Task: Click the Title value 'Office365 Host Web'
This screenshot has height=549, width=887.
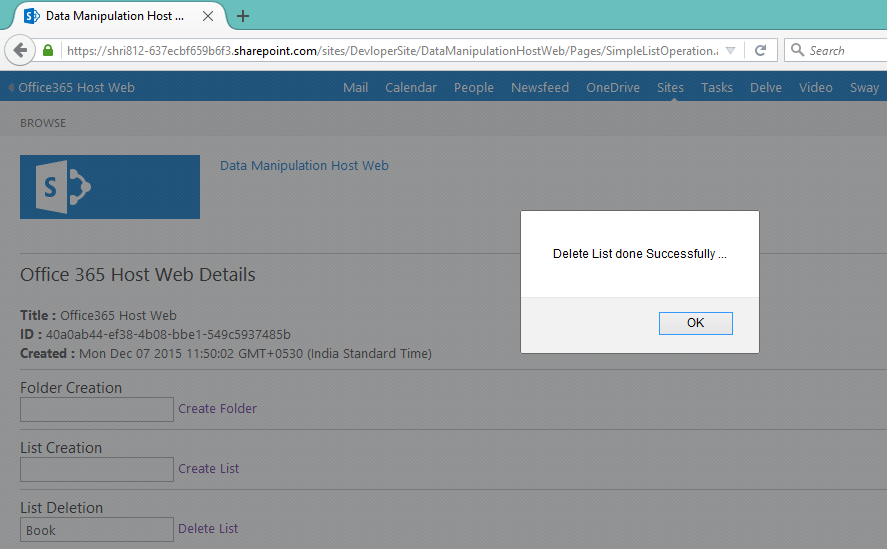Action: pos(118,315)
